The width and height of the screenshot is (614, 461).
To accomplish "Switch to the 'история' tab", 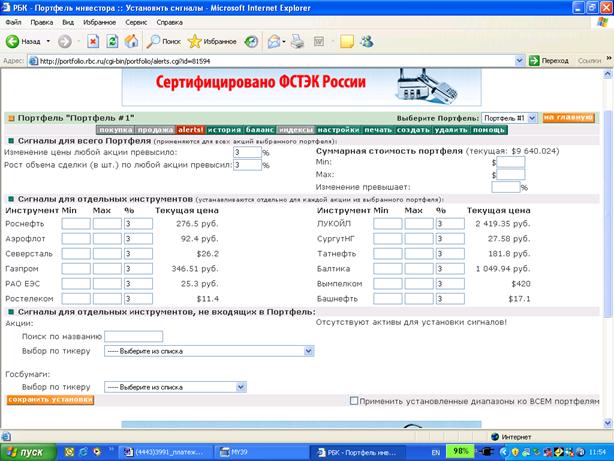I will [224, 130].
